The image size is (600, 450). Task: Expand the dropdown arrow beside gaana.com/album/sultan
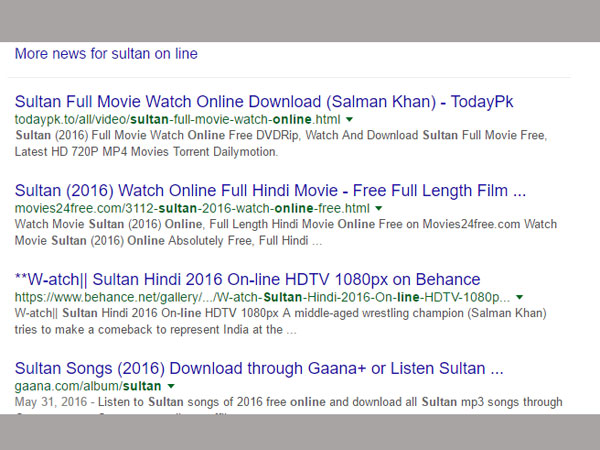click(x=171, y=386)
